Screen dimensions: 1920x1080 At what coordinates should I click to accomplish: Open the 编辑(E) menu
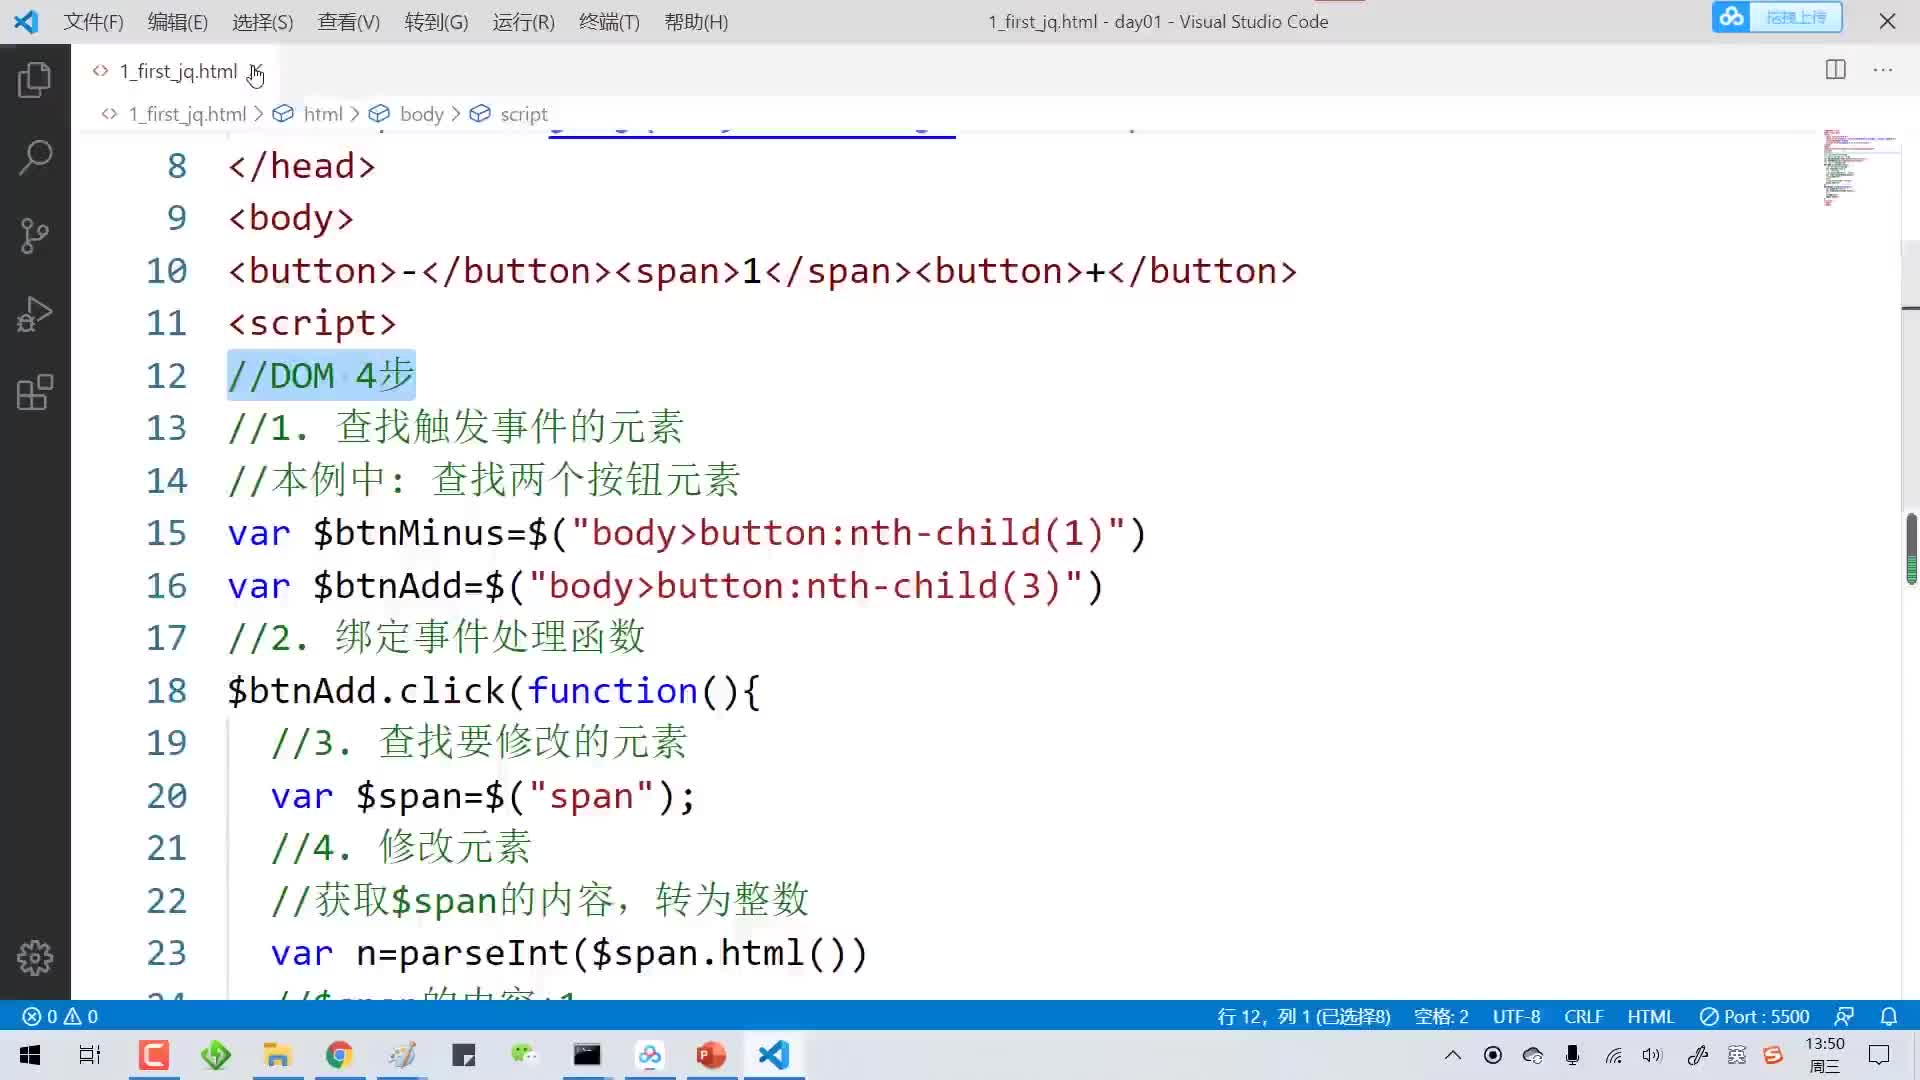(x=177, y=22)
